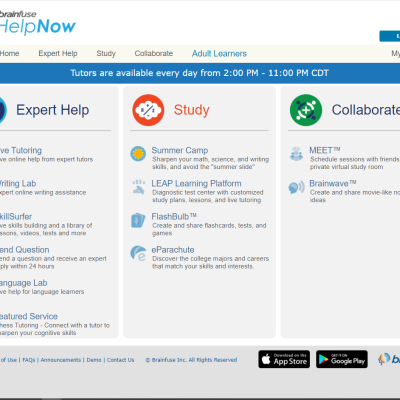Click the Study section heading
This screenshot has width=400, height=400.
pos(192,110)
